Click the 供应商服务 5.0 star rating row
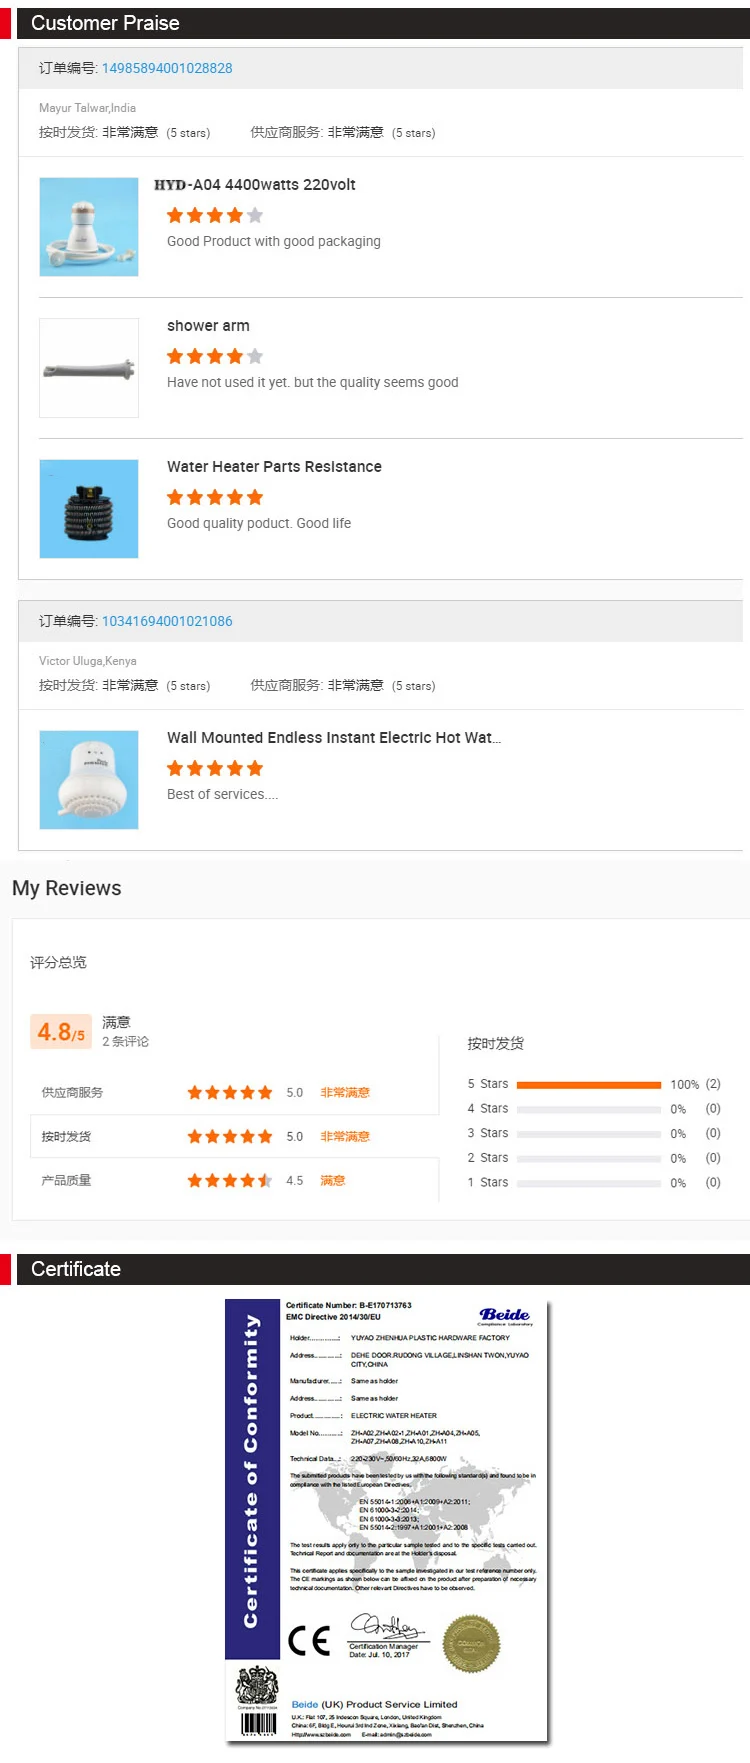This screenshot has height=1763, width=750. [x=230, y=1093]
